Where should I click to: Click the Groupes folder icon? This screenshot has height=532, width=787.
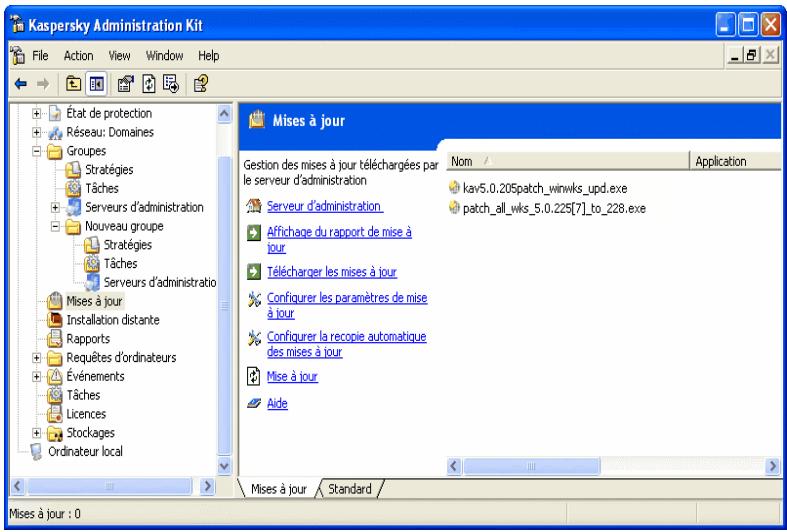click(55, 151)
